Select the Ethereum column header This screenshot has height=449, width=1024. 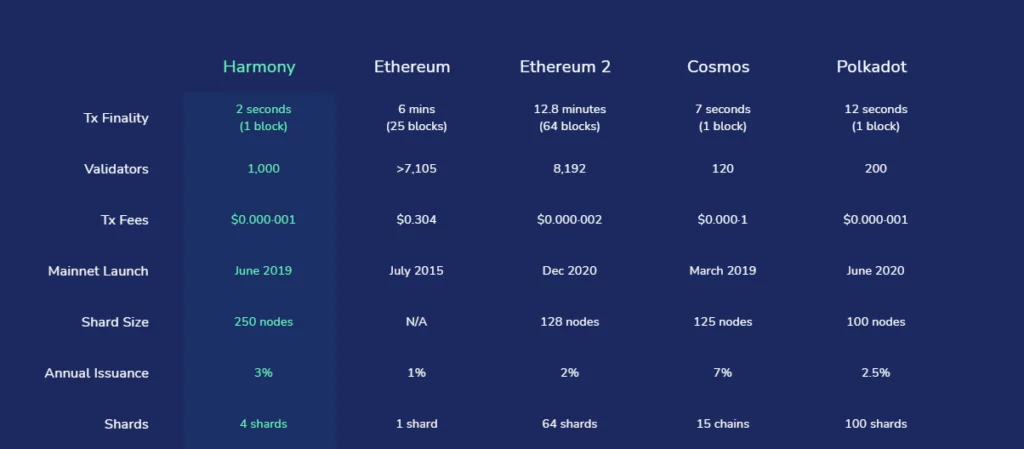(412, 67)
